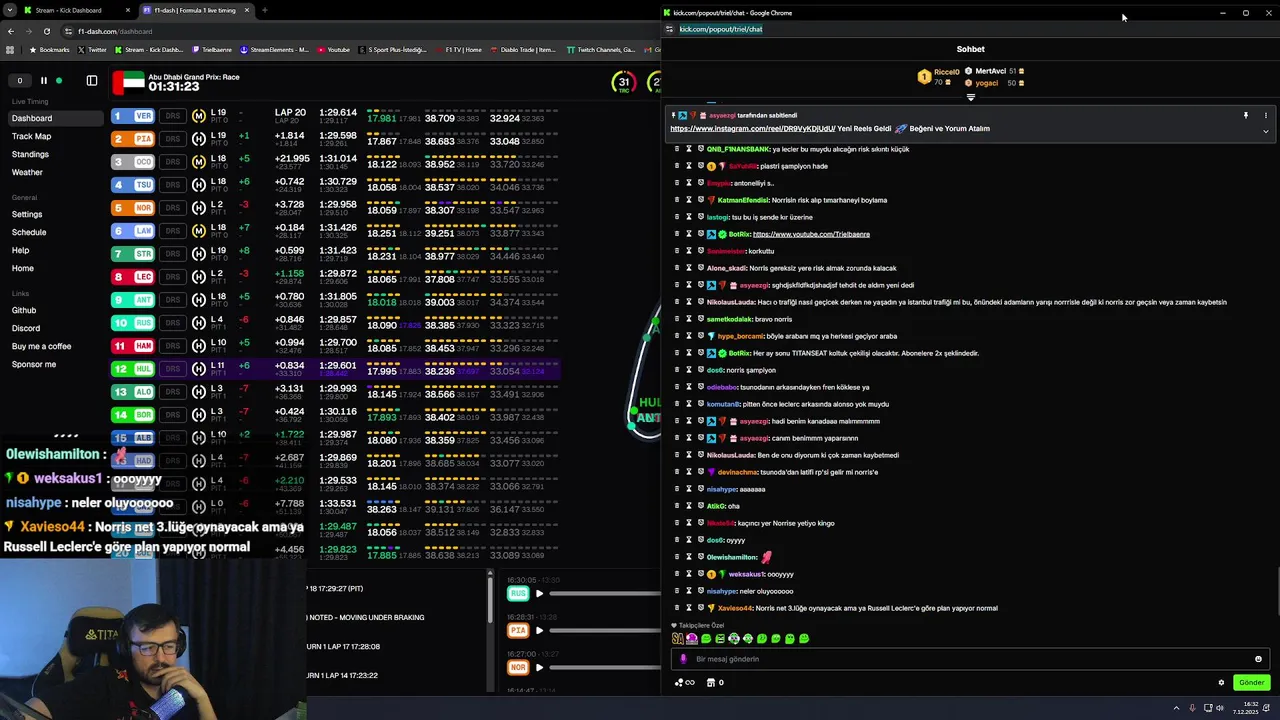Pause the f1-dash live timing playback
This screenshot has height=720, width=1280.
(x=43, y=81)
